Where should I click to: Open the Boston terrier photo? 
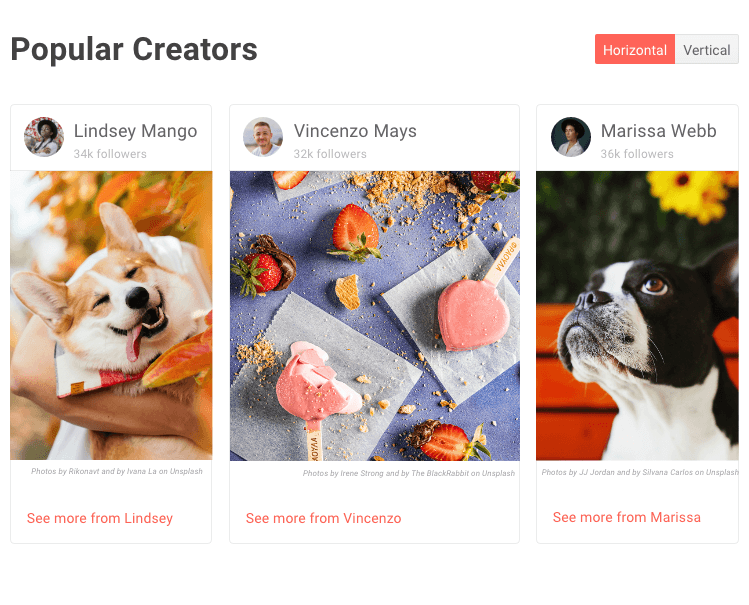click(637, 316)
